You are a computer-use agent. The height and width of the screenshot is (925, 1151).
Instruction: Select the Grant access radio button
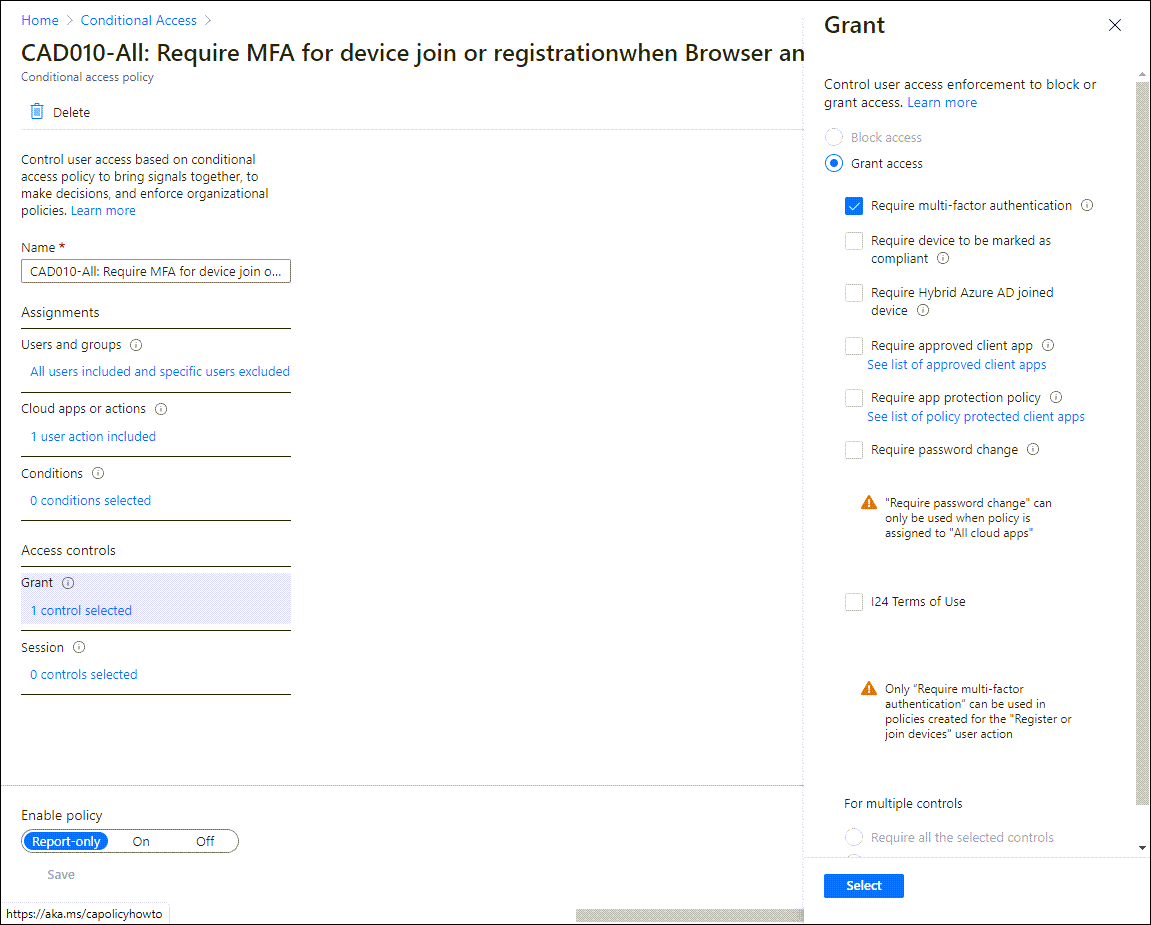click(x=834, y=163)
